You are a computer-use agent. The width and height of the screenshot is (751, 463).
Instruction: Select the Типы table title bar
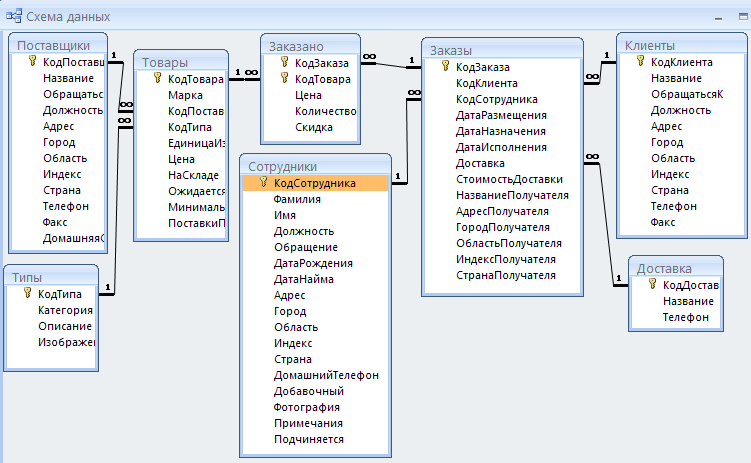(x=51, y=277)
